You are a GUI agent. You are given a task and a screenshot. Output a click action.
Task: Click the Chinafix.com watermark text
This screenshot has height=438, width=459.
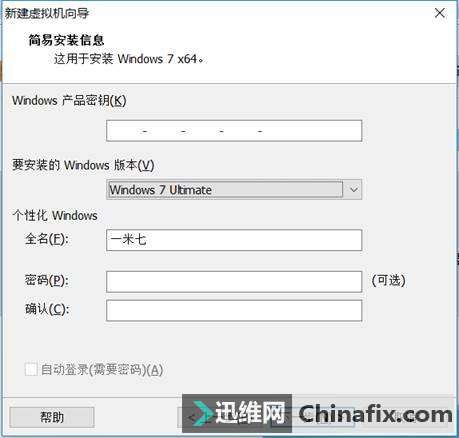375,414
